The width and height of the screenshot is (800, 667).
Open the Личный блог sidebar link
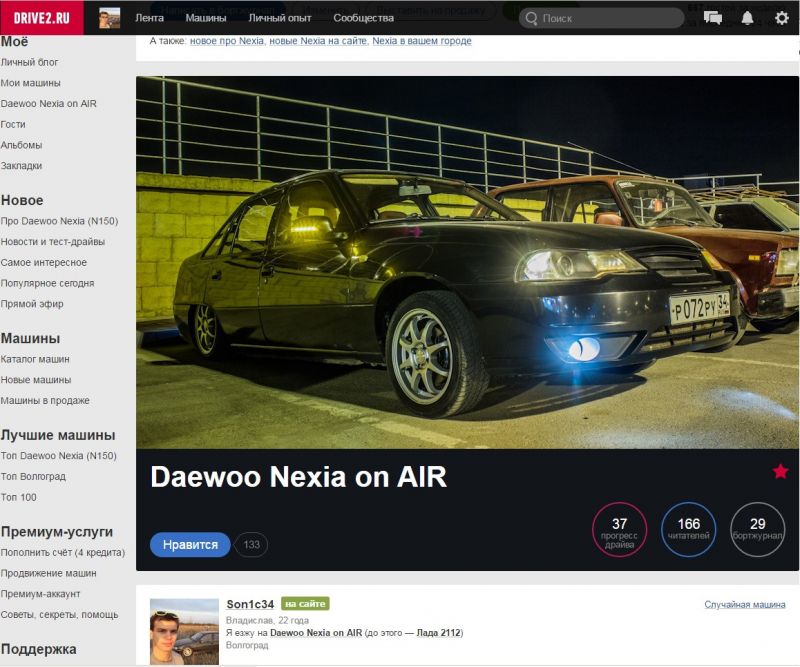pos(29,62)
